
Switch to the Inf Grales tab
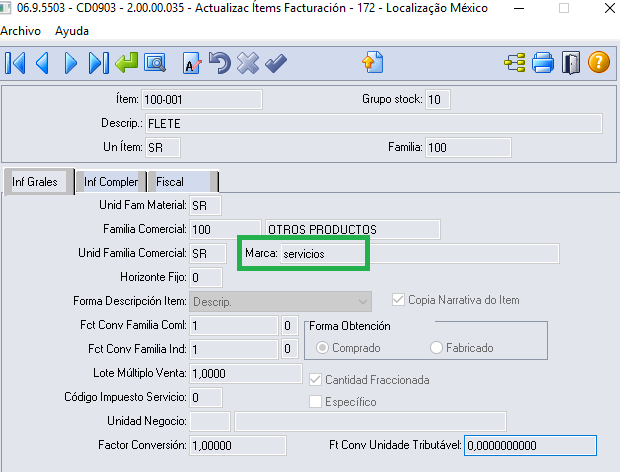pos(39,182)
